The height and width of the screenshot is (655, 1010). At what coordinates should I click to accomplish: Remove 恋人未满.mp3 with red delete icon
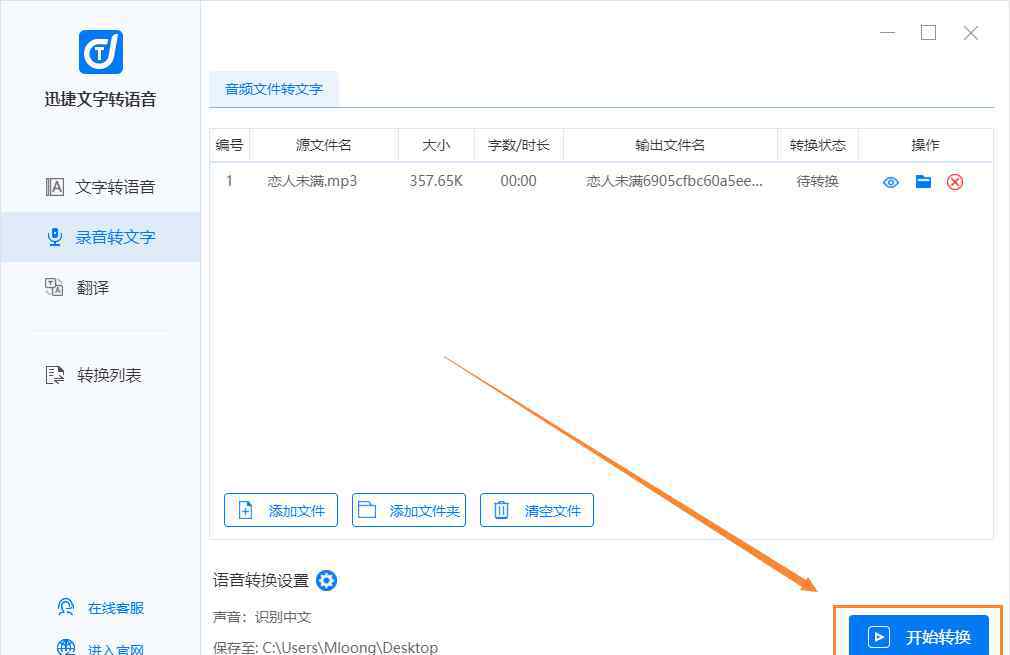(955, 182)
